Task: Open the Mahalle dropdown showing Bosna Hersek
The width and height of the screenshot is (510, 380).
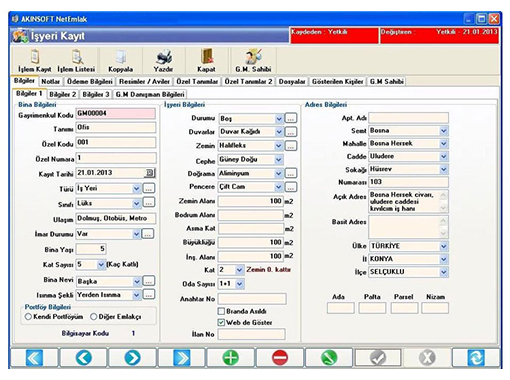Action: [443, 144]
